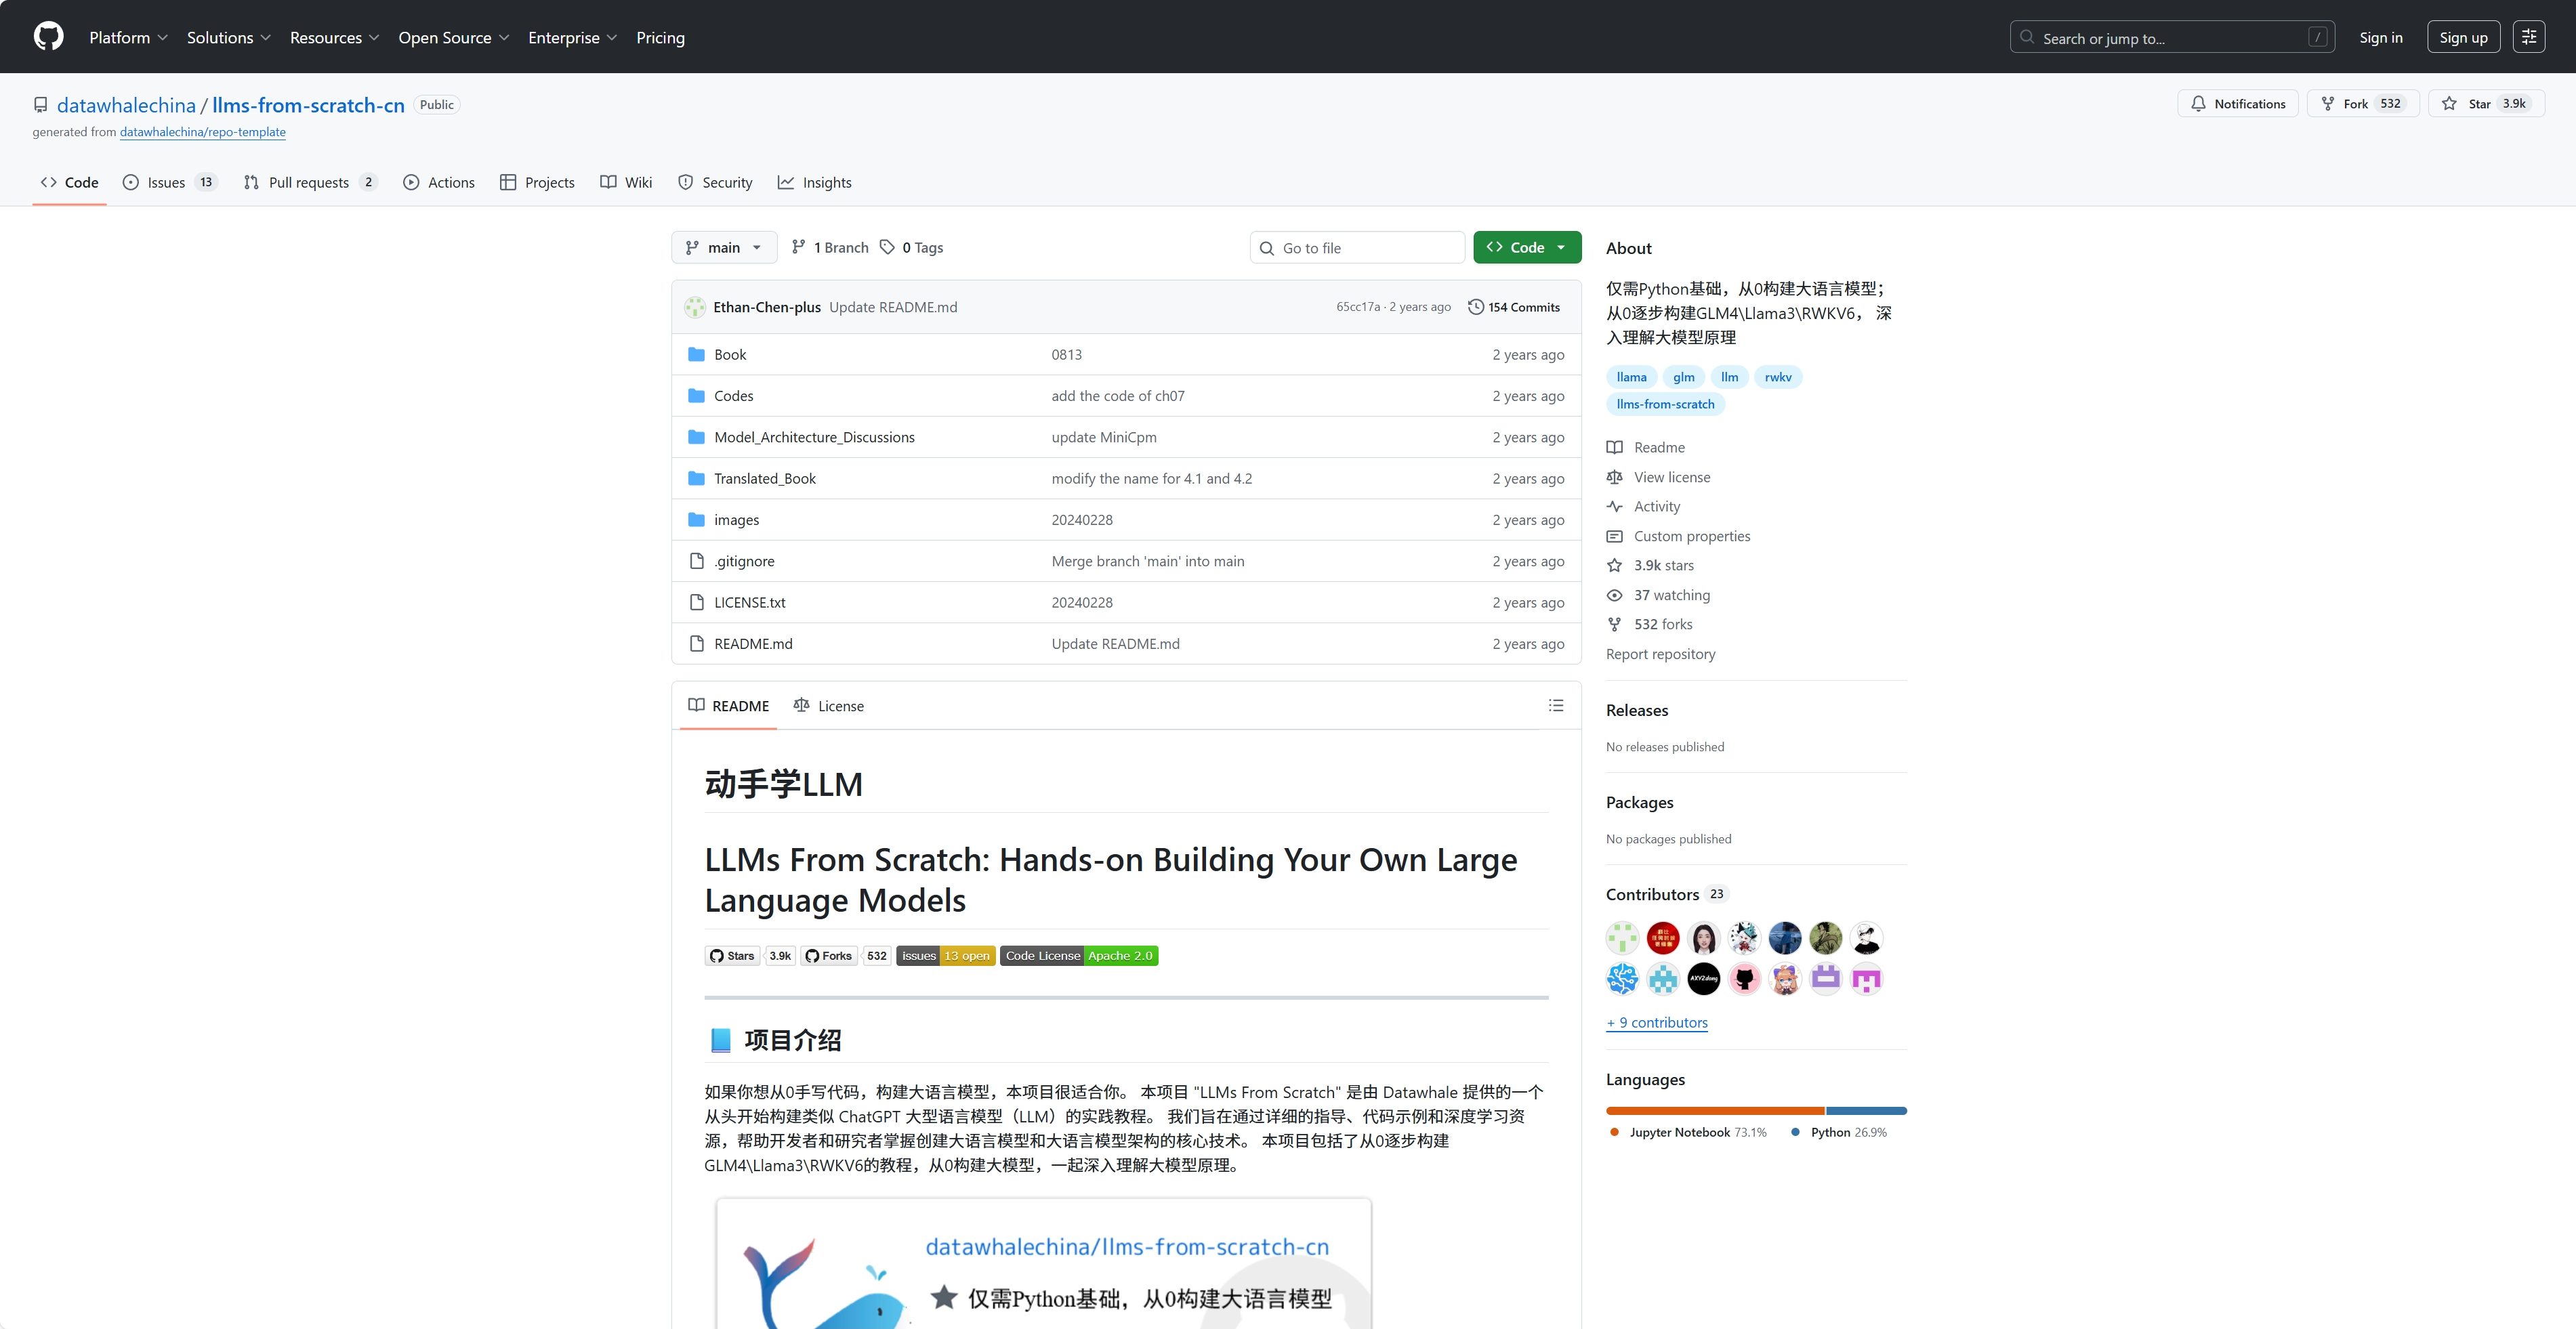Expand the green Code dropdown
Viewport: 2576px width, 1329px height.
coord(1526,247)
